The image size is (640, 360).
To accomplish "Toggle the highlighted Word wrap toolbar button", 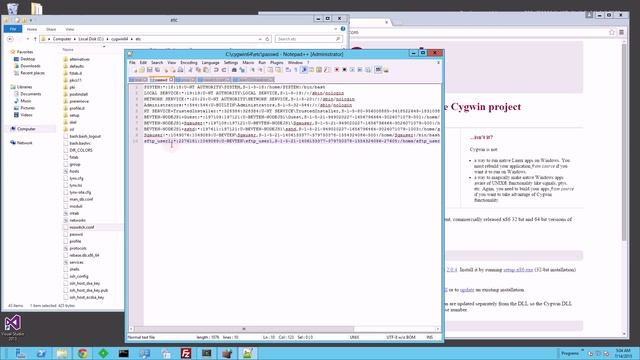I will click(304, 70).
